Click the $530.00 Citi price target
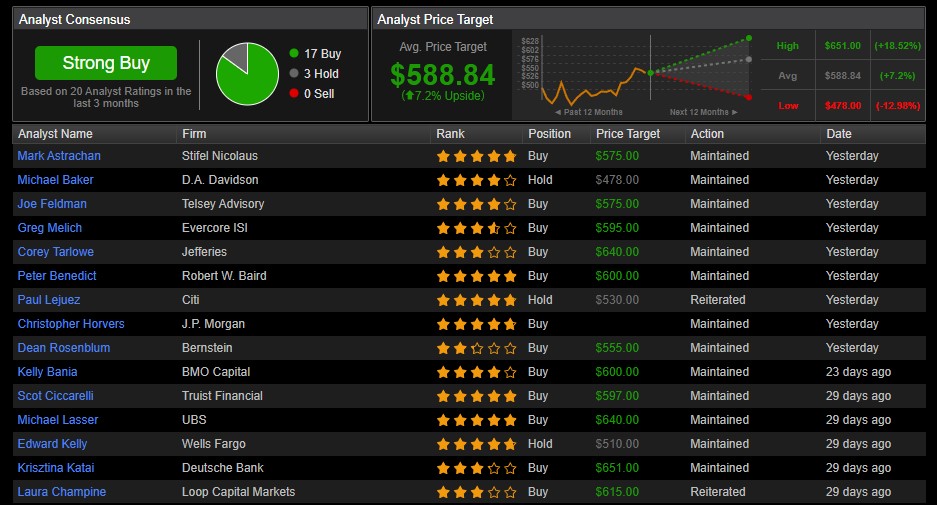The height and width of the screenshot is (505, 937). click(617, 300)
